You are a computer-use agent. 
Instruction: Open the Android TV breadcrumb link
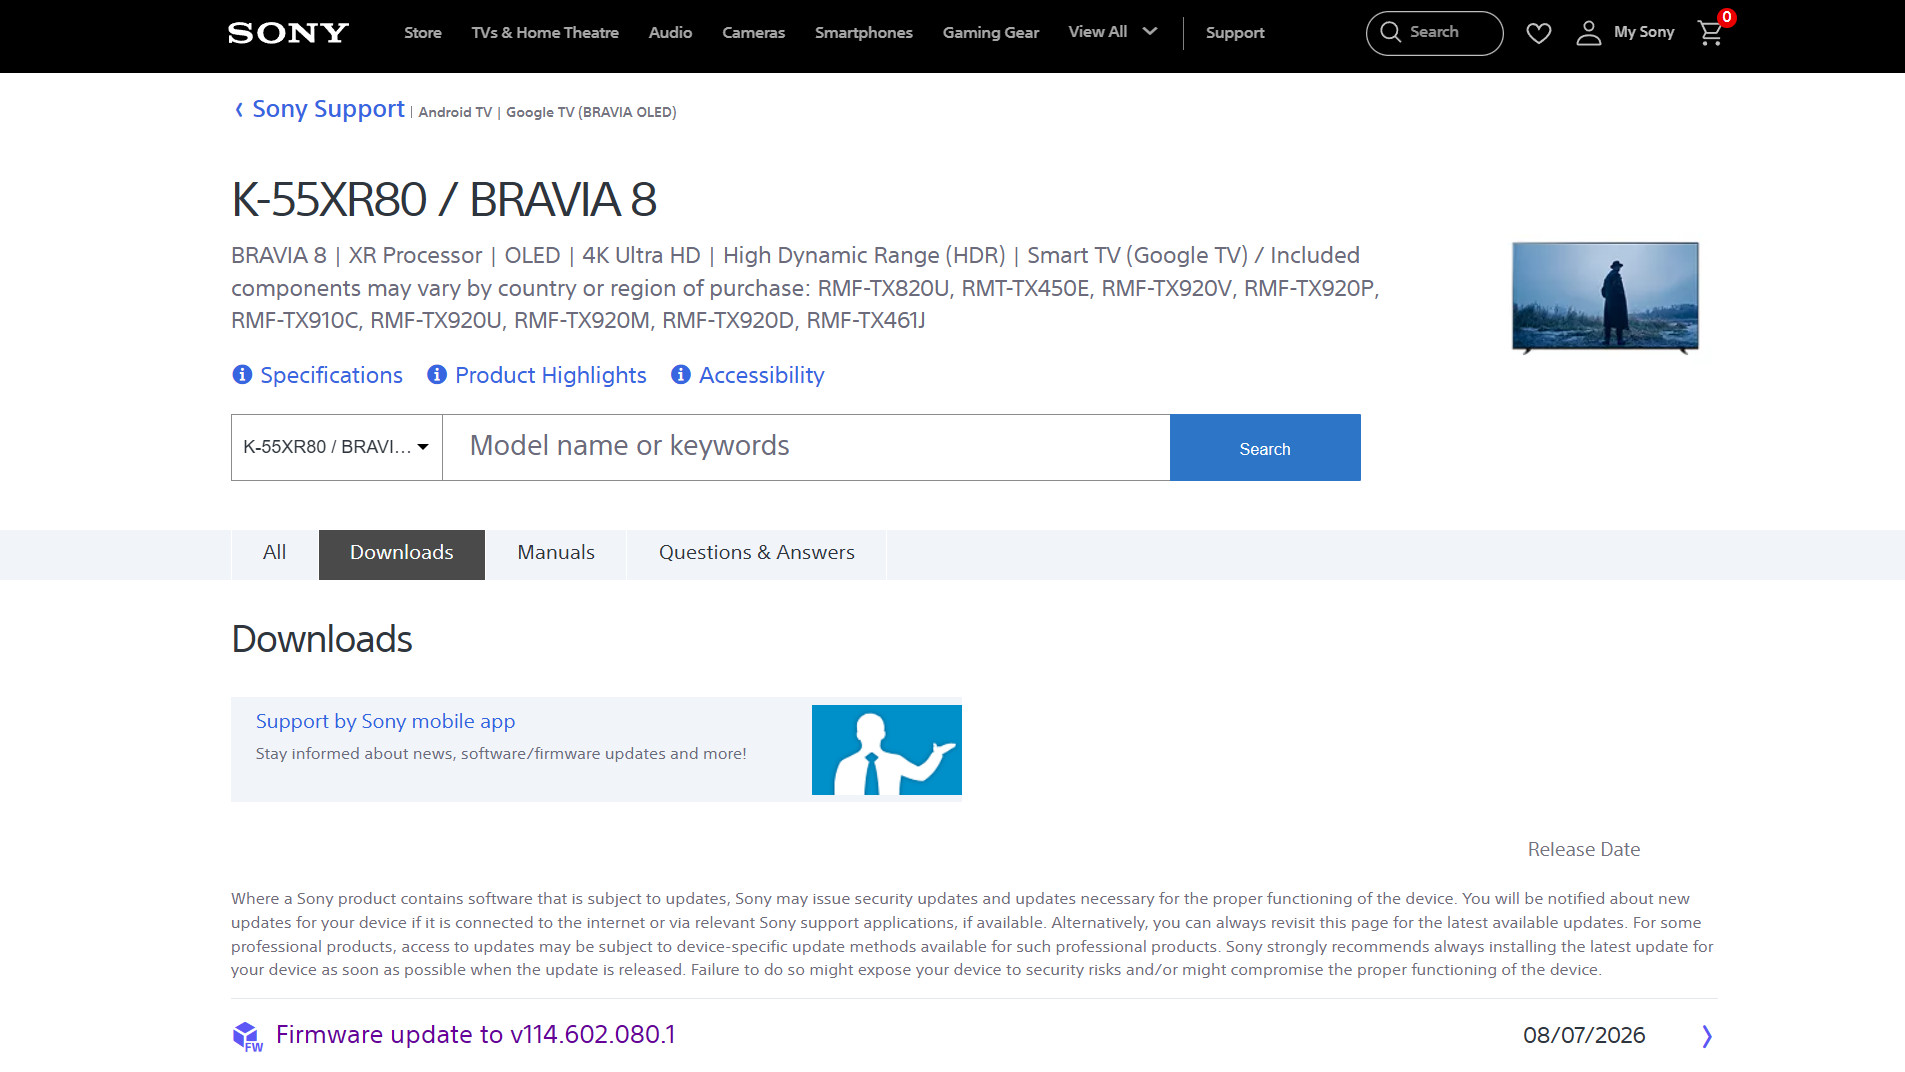point(455,112)
